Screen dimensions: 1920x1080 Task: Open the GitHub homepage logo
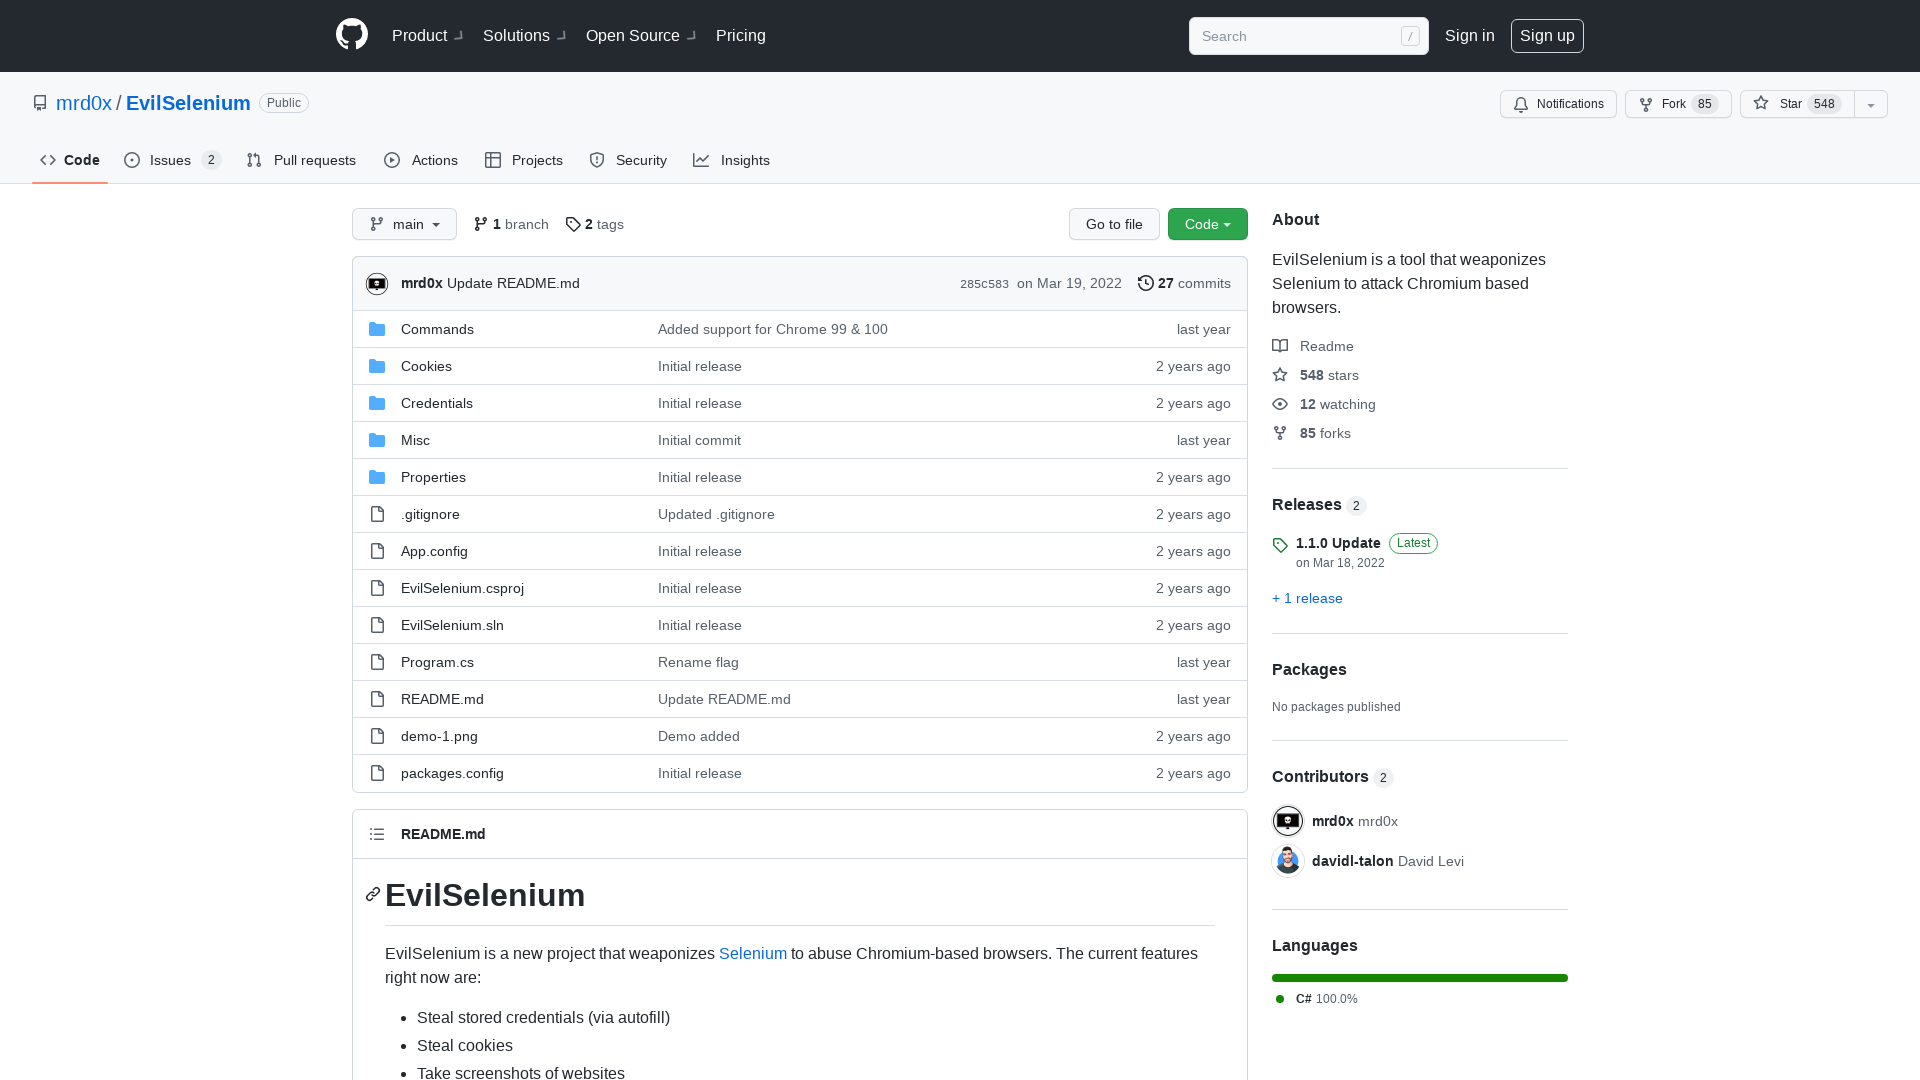click(x=352, y=35)
